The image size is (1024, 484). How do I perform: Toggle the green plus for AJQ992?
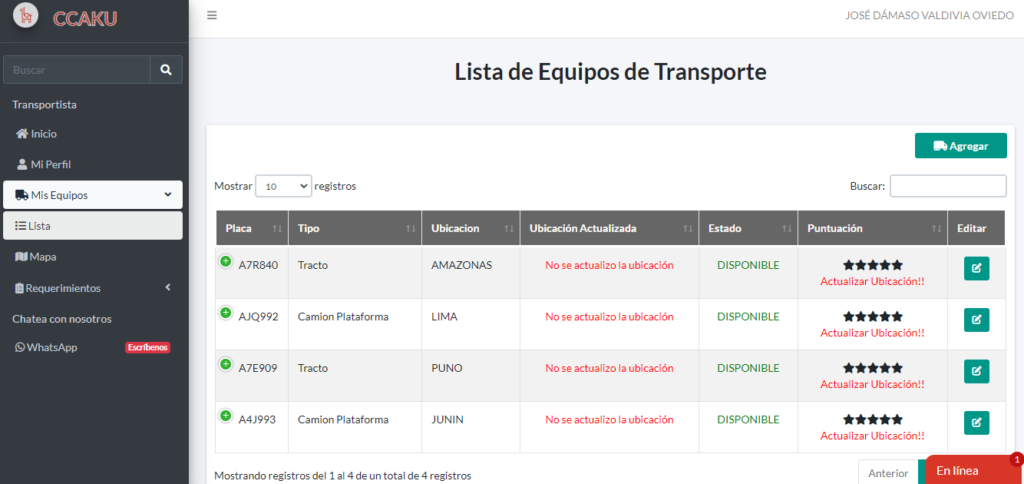tap(225, 313)
